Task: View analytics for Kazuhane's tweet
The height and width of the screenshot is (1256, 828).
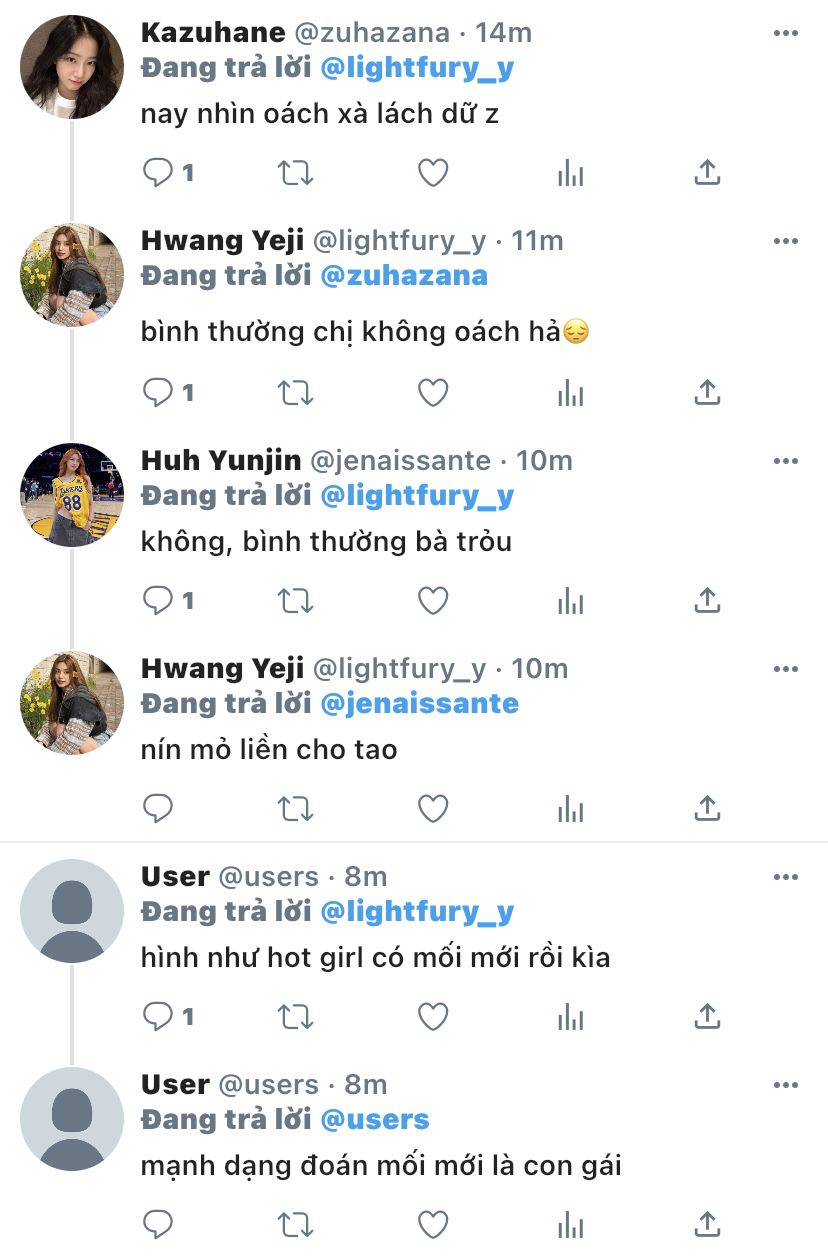Action: [570, 173]
